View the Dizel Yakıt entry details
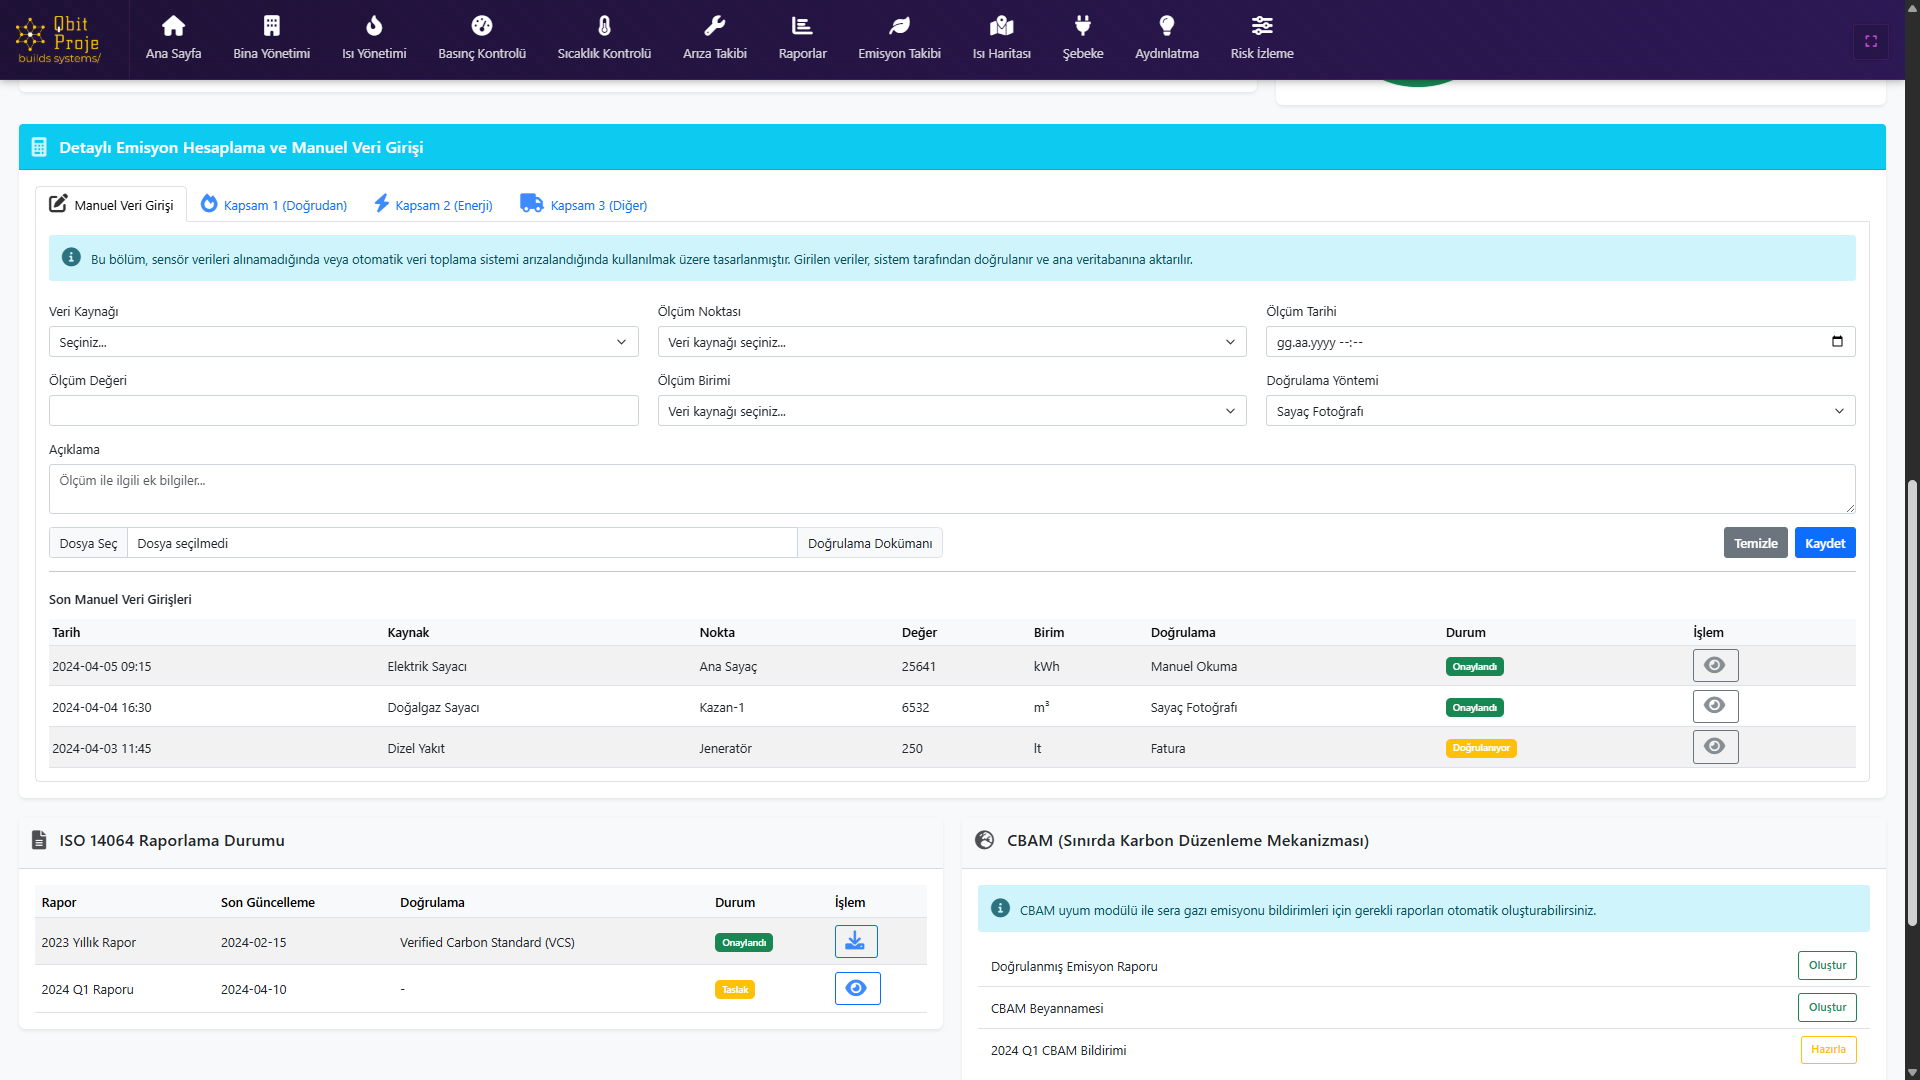This screenshot has height=1080, width=1920. (1715, 747)
